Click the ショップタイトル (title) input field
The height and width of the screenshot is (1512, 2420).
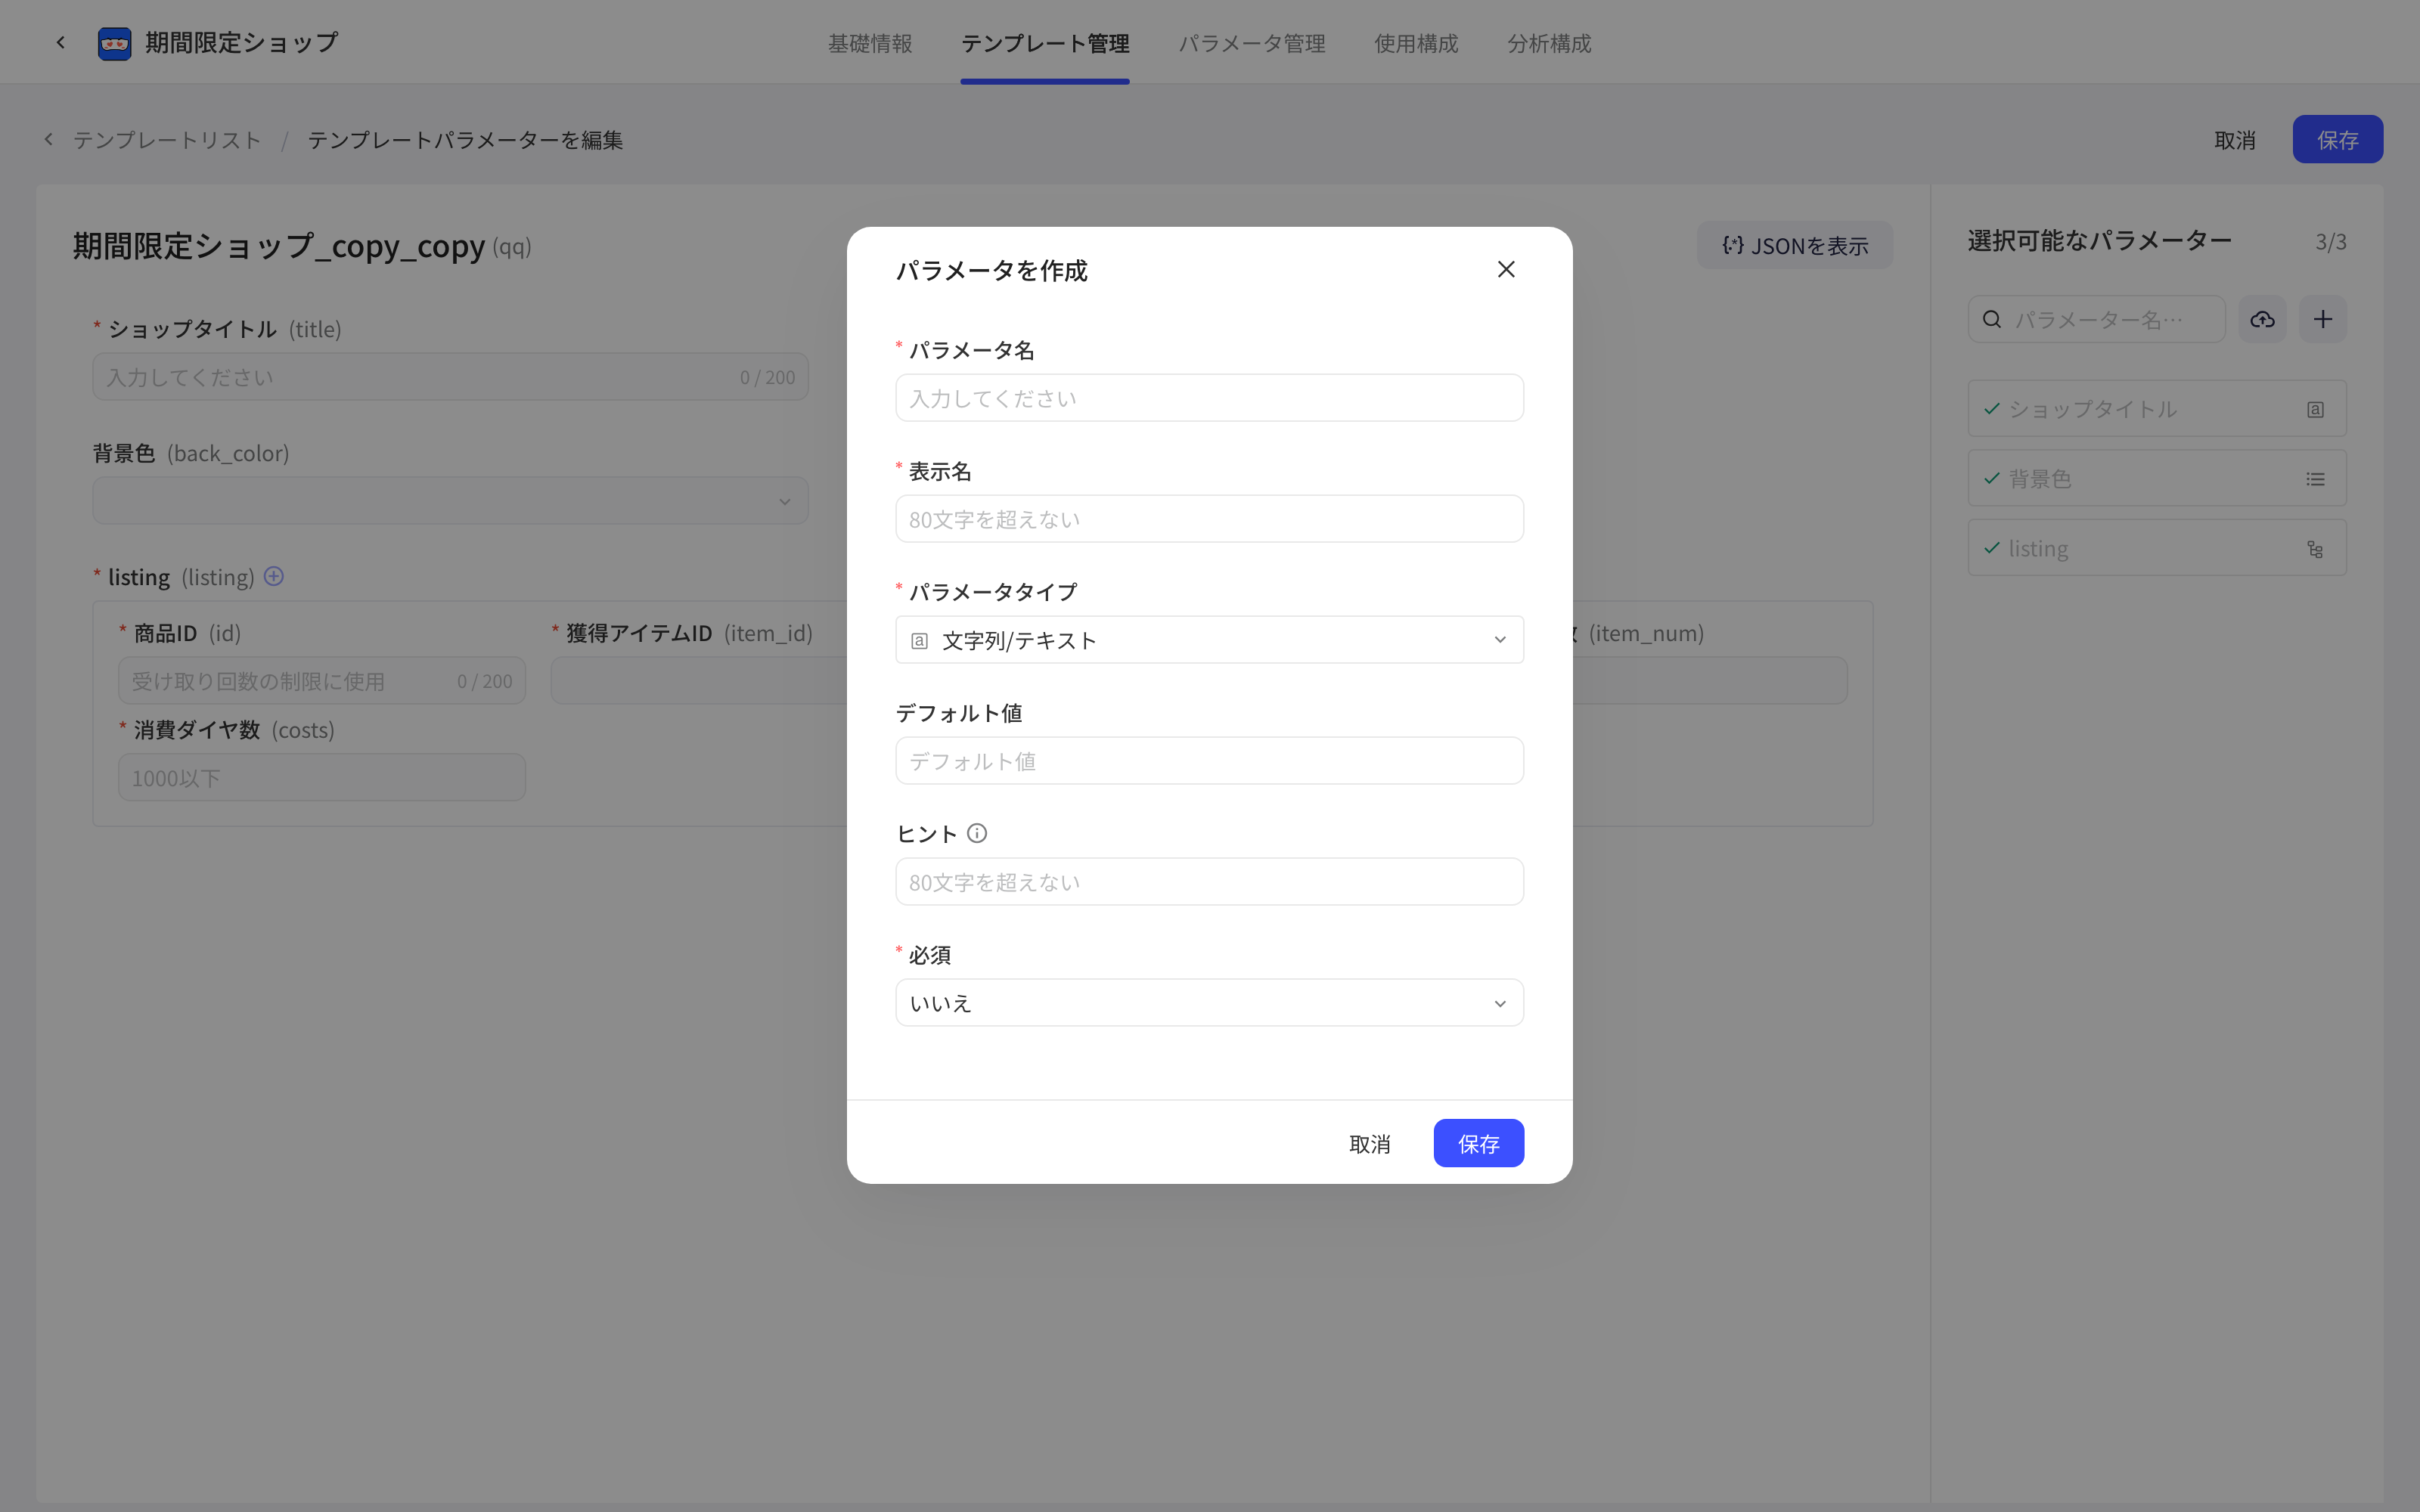(450, 377)
